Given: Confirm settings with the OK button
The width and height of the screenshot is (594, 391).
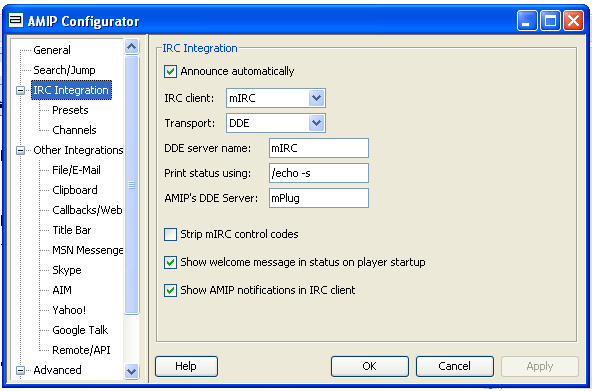Looking at the screenshot, I should (x=369, y=366).
